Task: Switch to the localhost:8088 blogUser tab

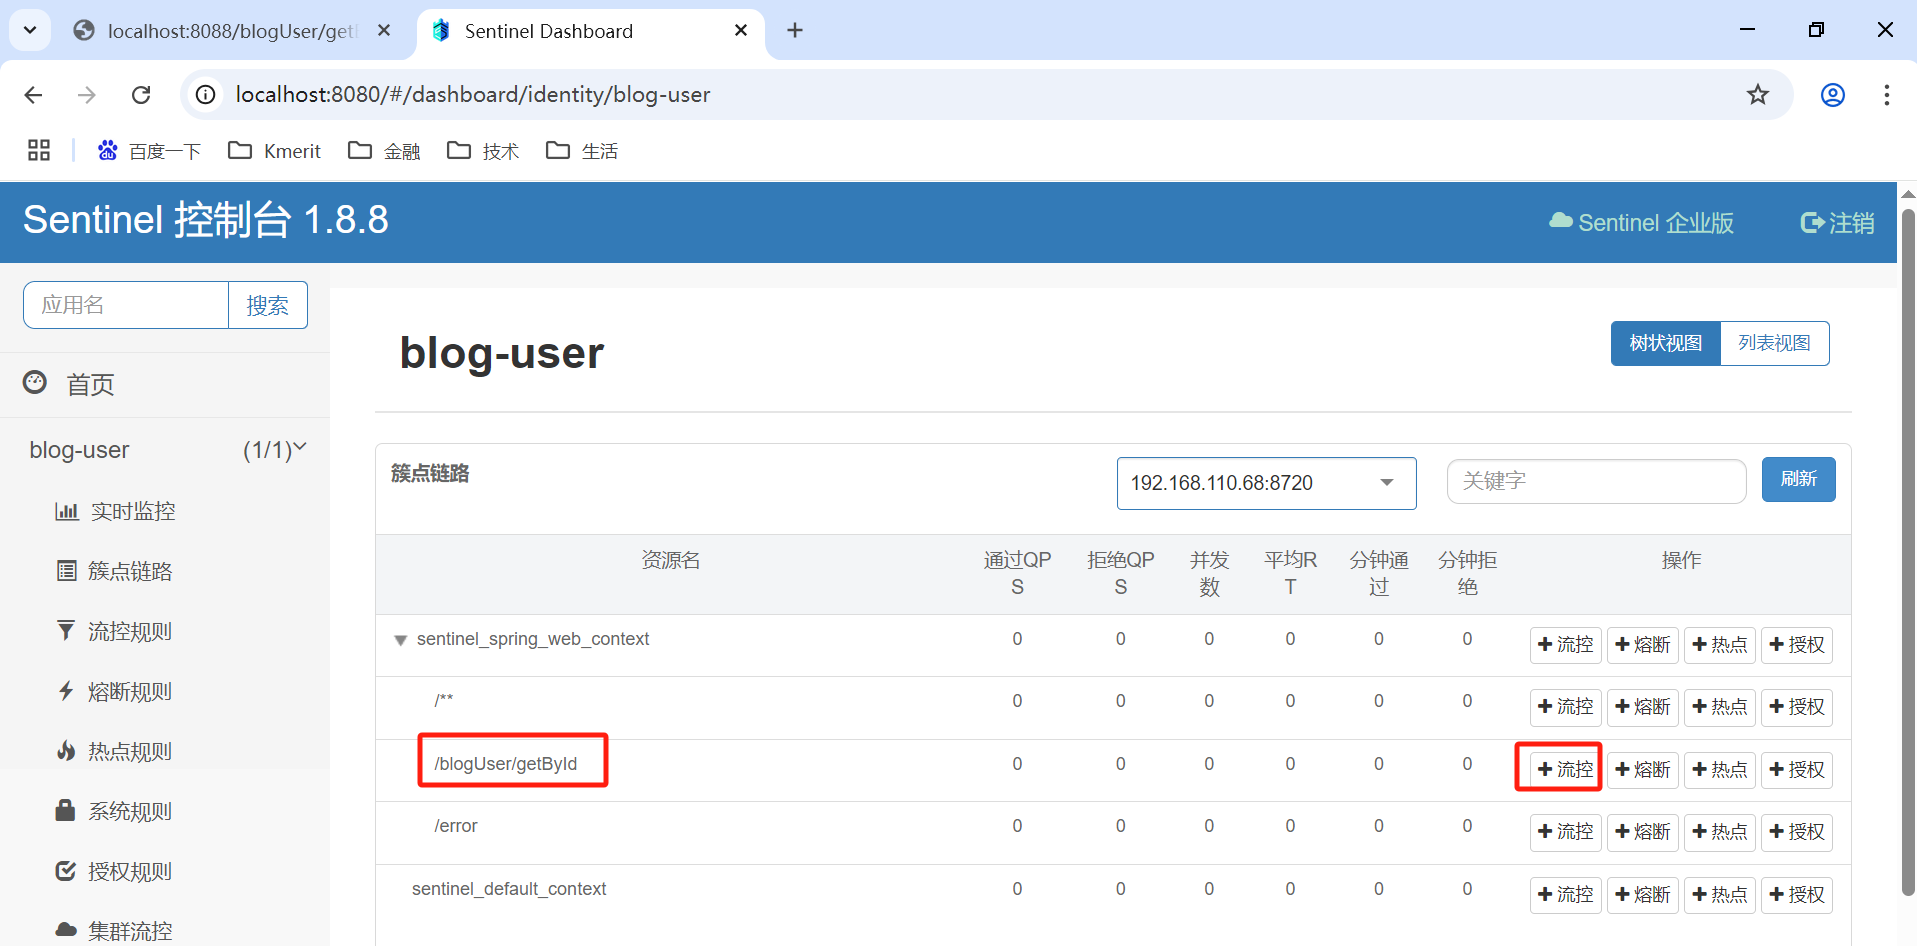Action: tap(232, 31)
